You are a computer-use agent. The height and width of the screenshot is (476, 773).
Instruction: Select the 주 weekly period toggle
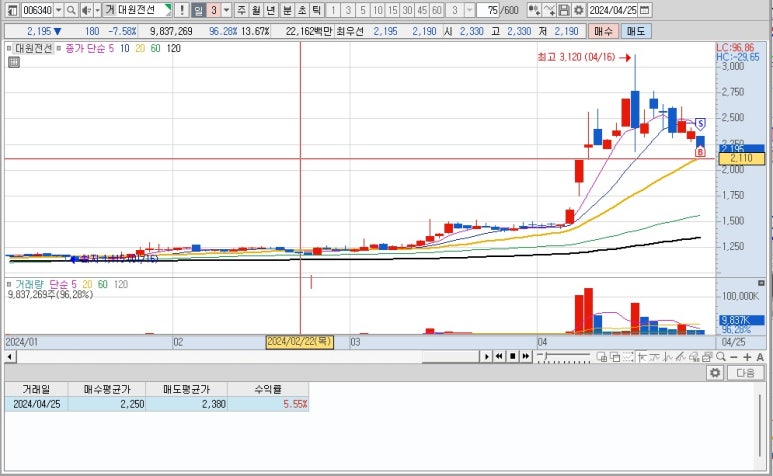coord(241,10)
